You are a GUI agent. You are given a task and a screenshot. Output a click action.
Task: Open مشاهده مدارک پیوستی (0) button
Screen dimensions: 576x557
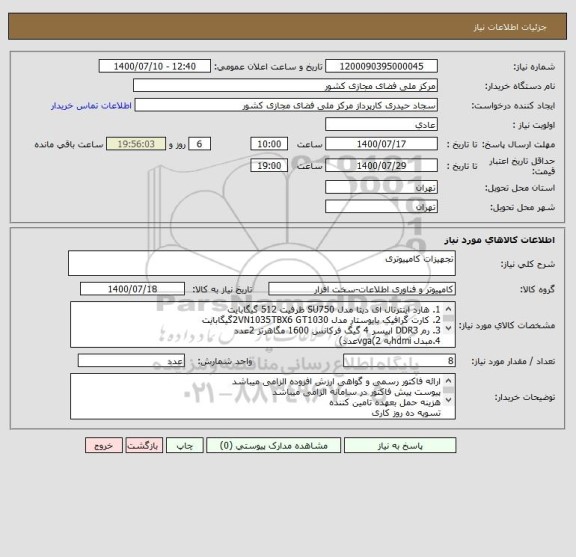274,445
